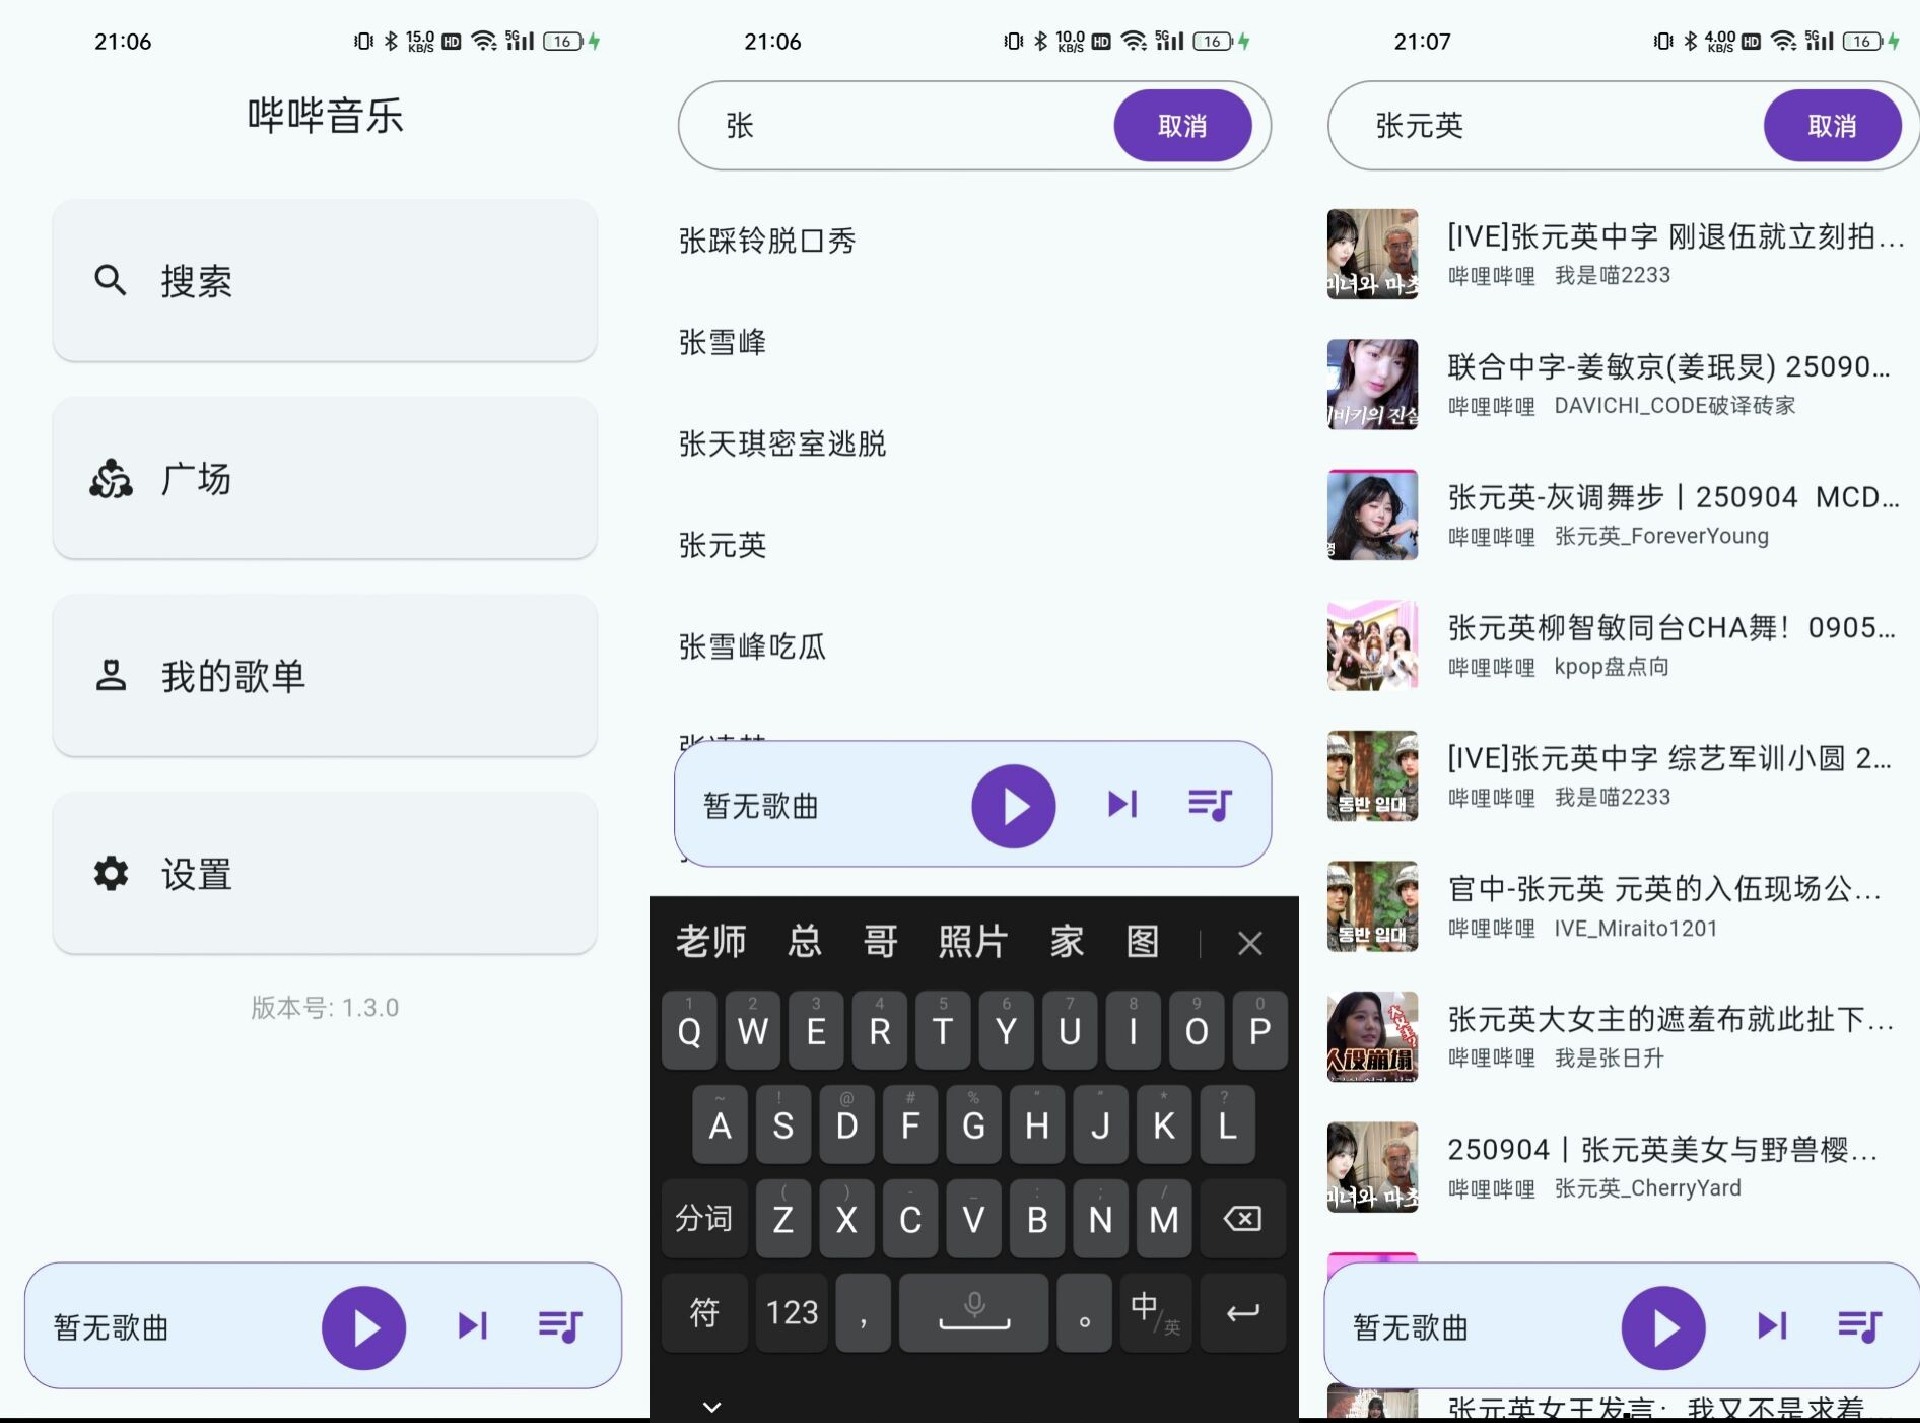The height and width of the screenshot is (1423, 1920).
Task: Open the 广场 plaza menu card
Action: (x=324, y=479)
